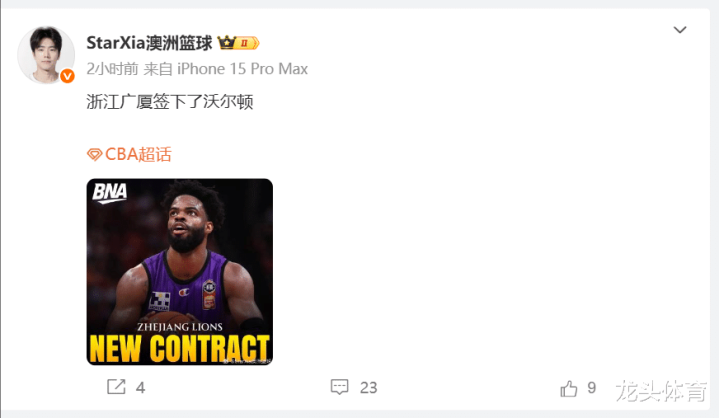Click the BNA logo on the image

110,192
